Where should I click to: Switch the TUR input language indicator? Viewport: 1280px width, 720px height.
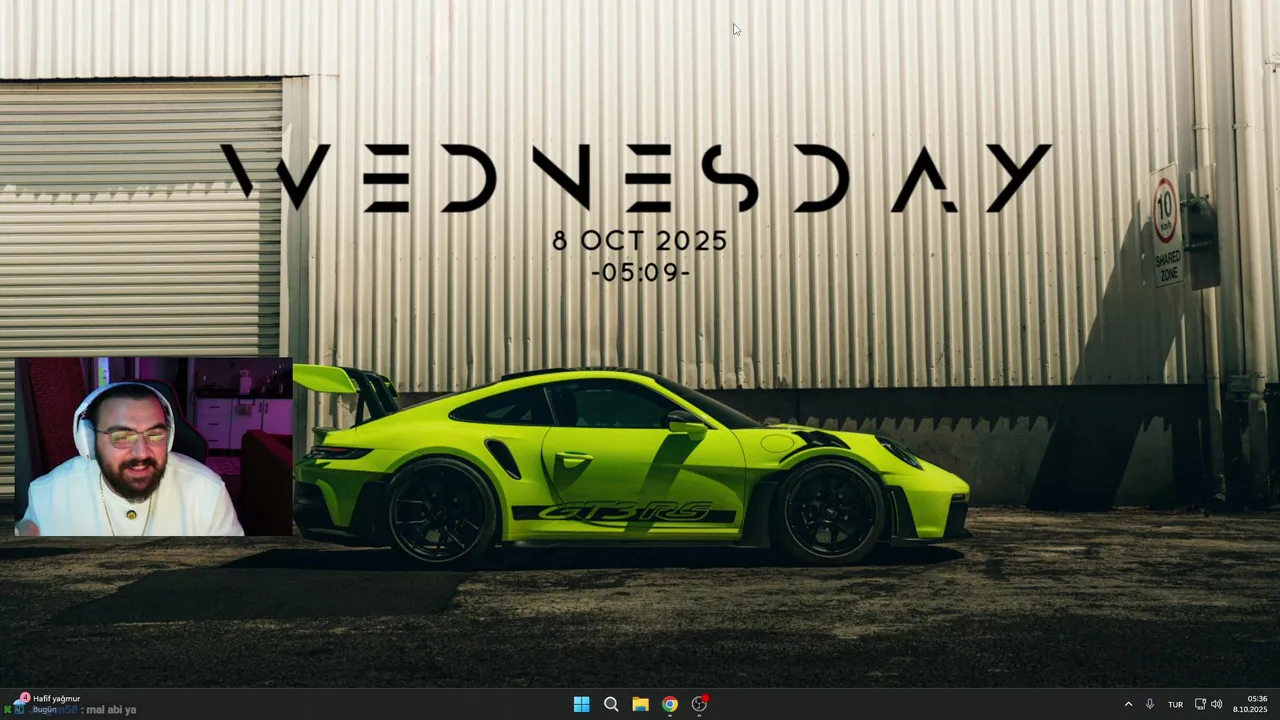click(1175, 704)
